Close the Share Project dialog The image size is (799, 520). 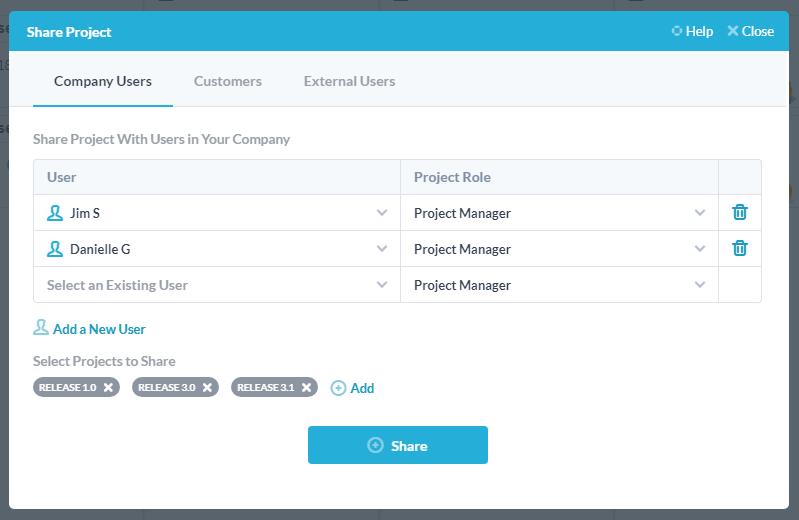click(x=751, y=31)
